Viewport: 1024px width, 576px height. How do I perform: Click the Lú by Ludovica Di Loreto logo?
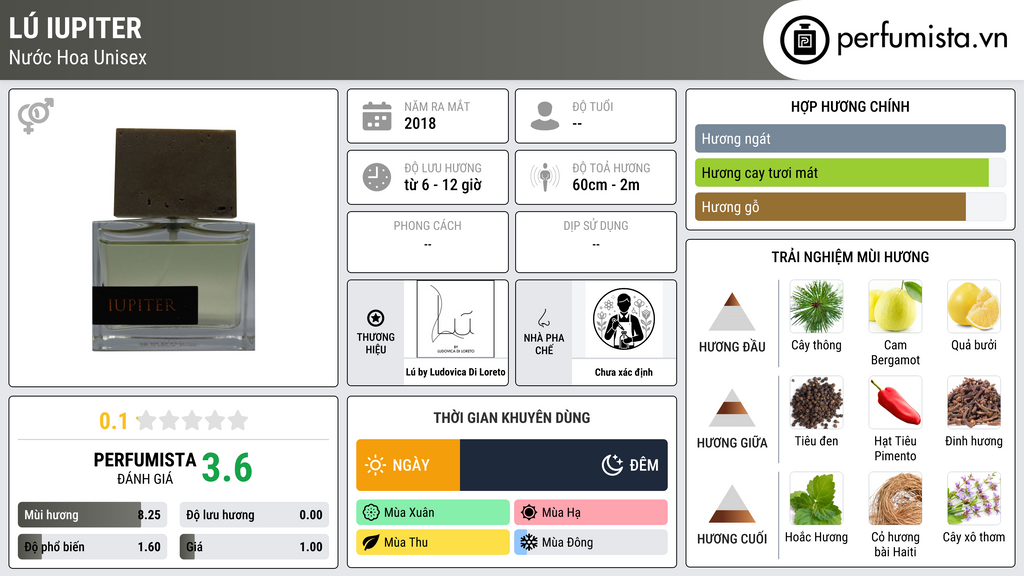click(455, 319)
